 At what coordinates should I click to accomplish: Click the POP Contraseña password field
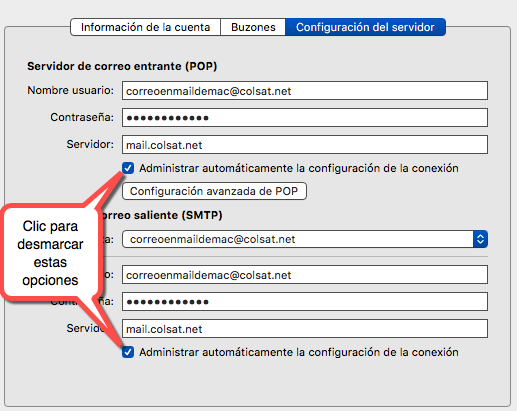[x=305, y=117]
